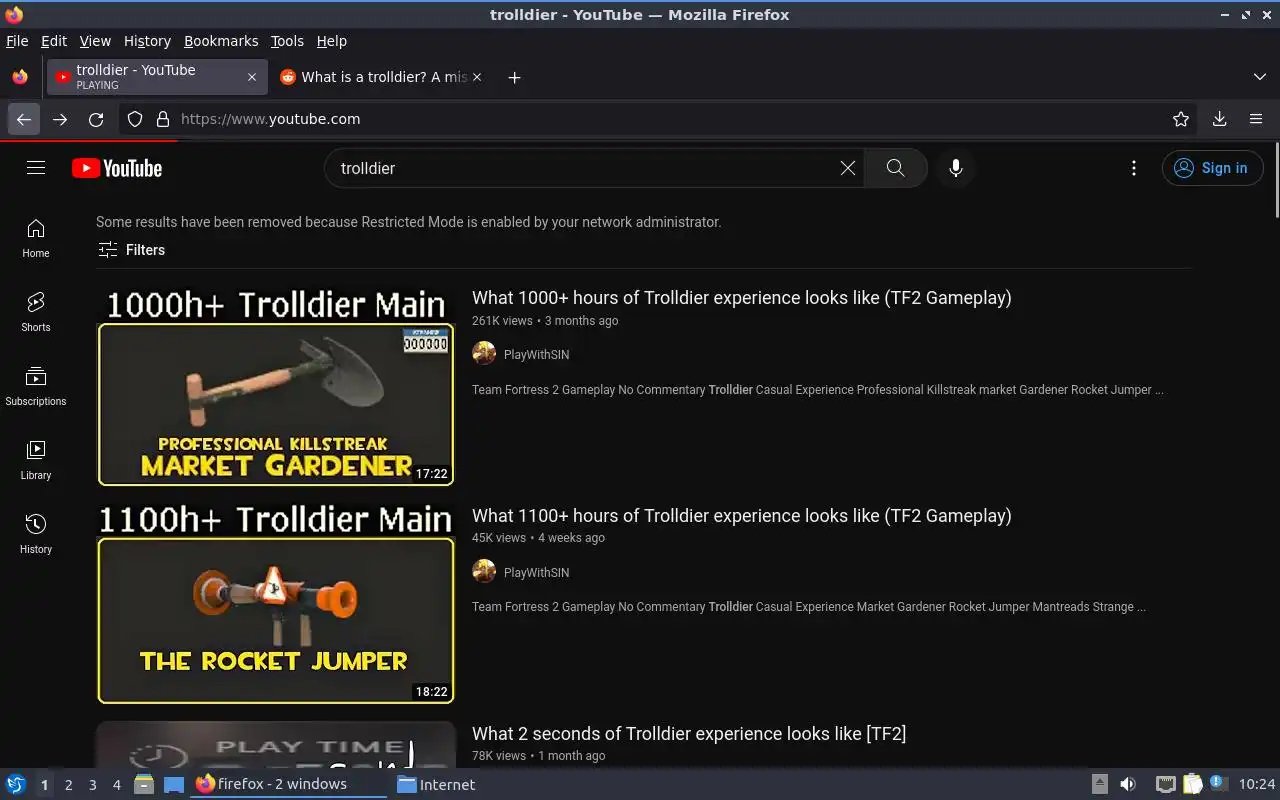Click the YouTube logo
Image resolution: width=1280 pixels, height=800 pixels.
[117, 168]
